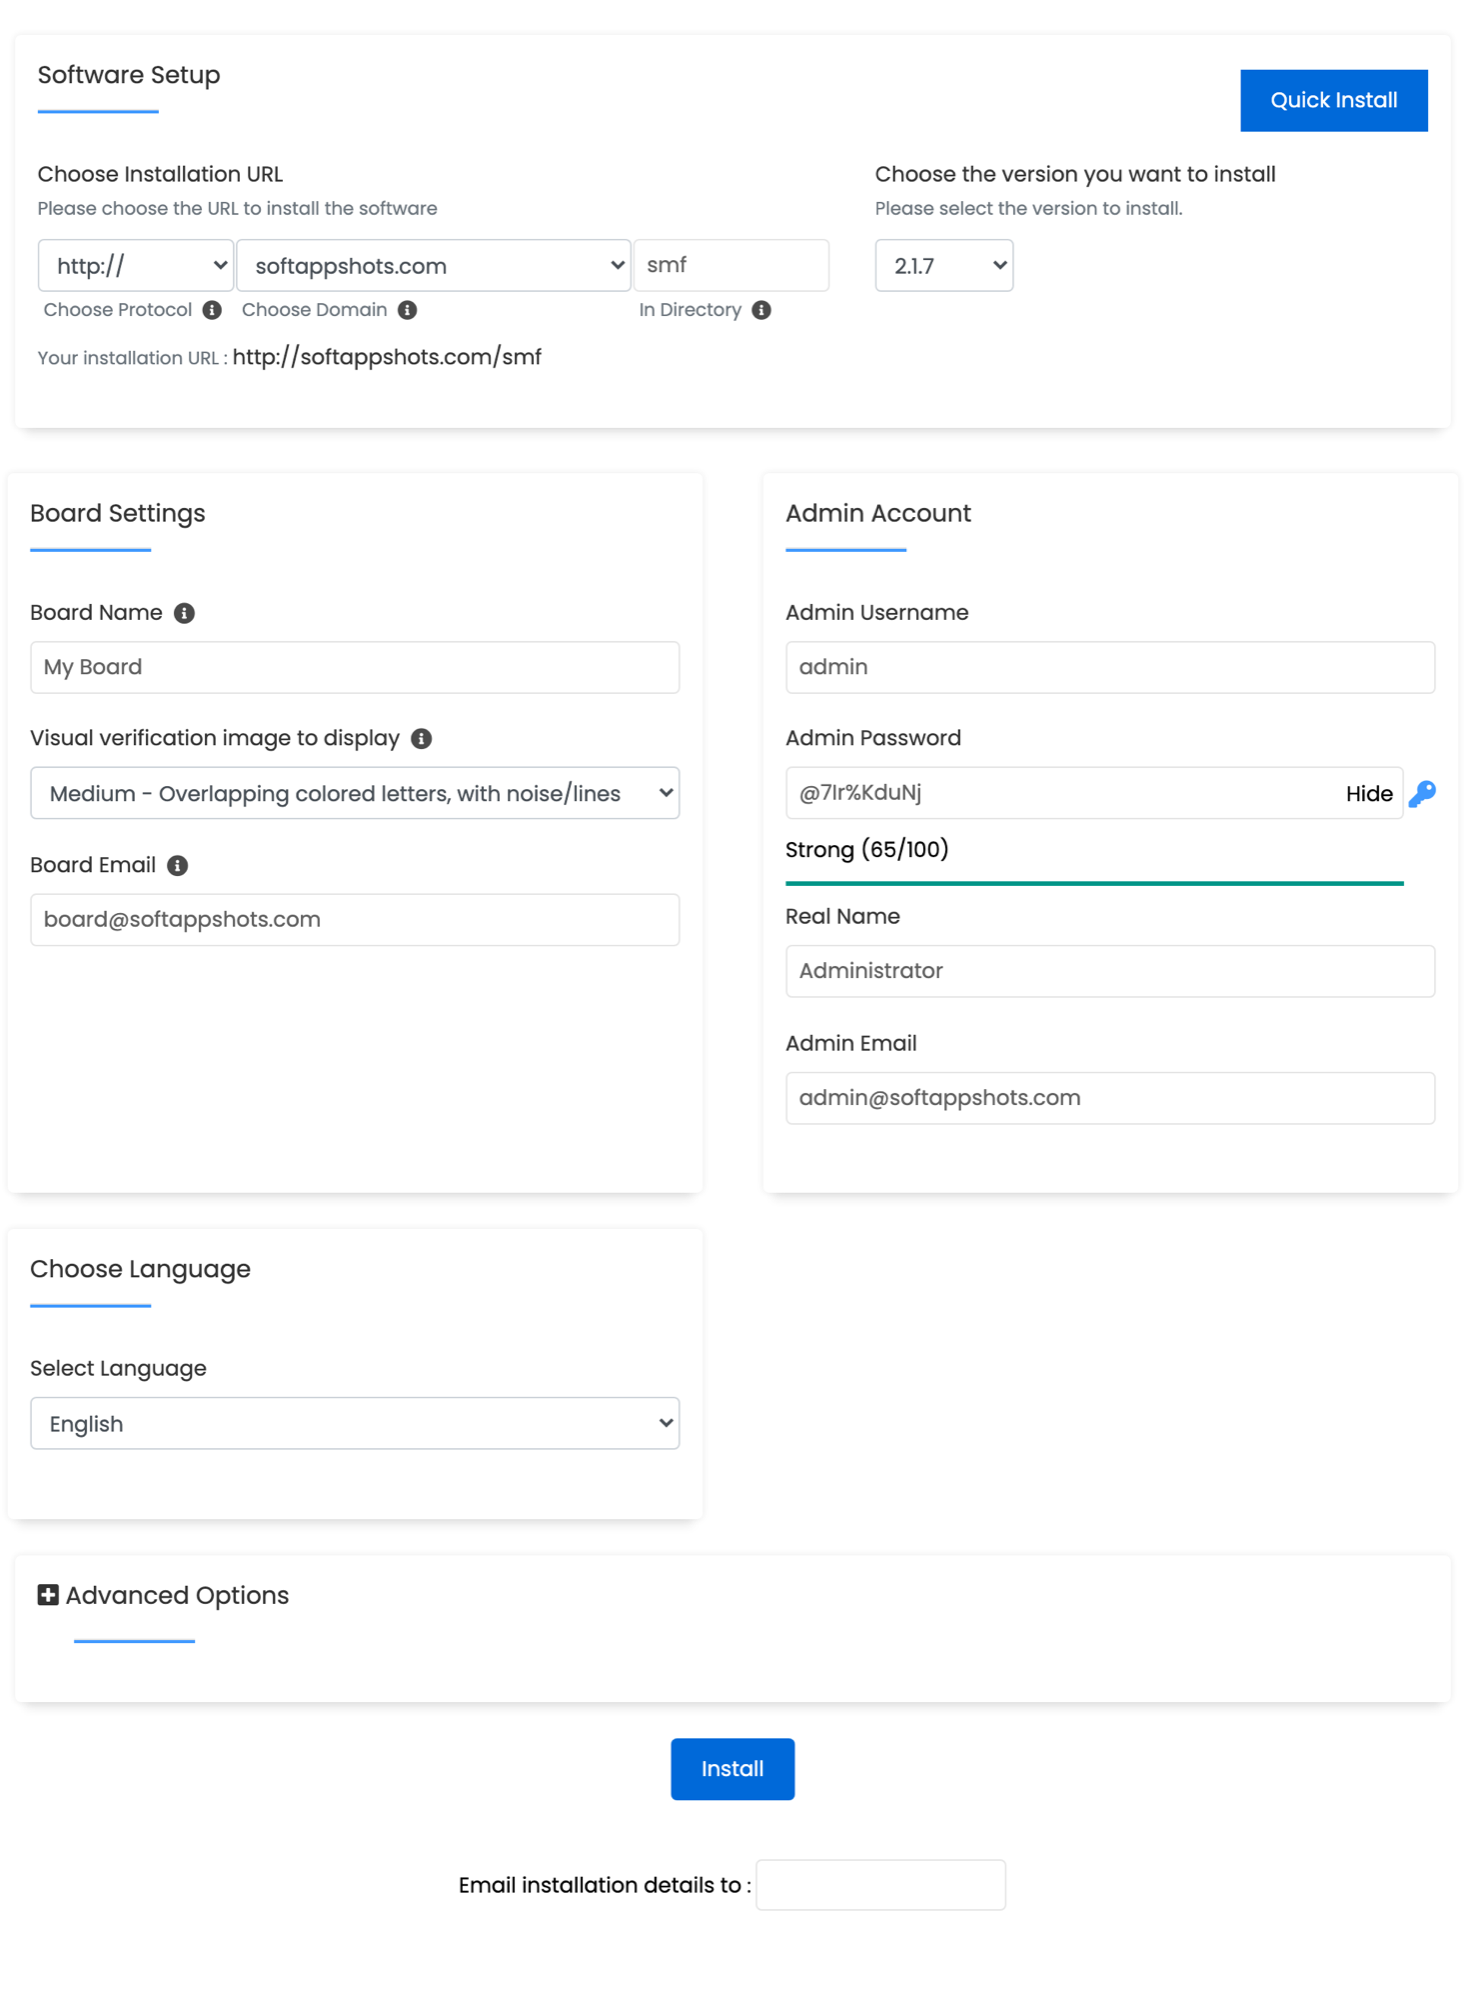Click the Quick Install button
This screenshot has height=2000, width=1466.
point(1334,100)
